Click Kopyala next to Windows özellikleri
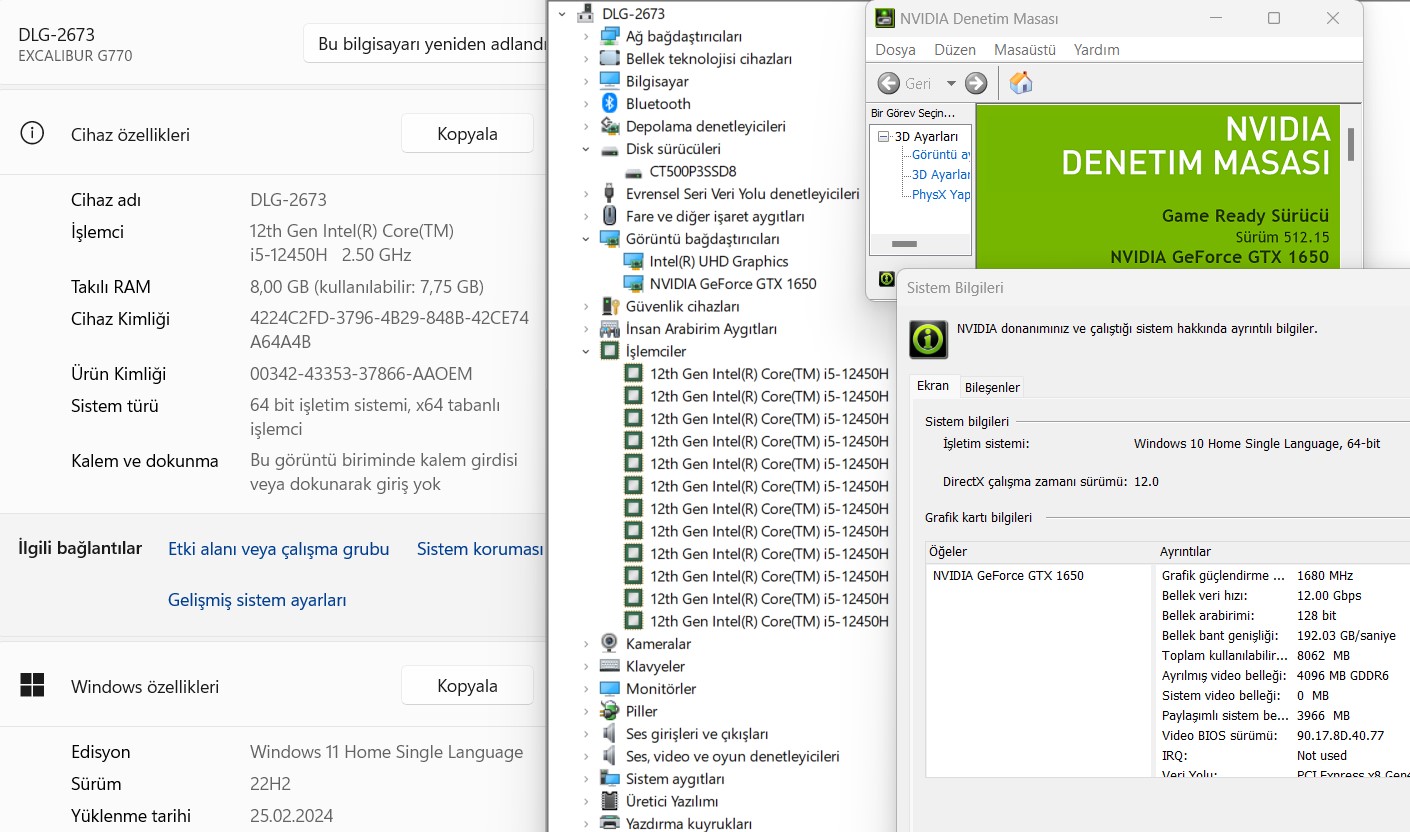The height and width of the screenshot is (832, 1410). [x=467, y=686]
